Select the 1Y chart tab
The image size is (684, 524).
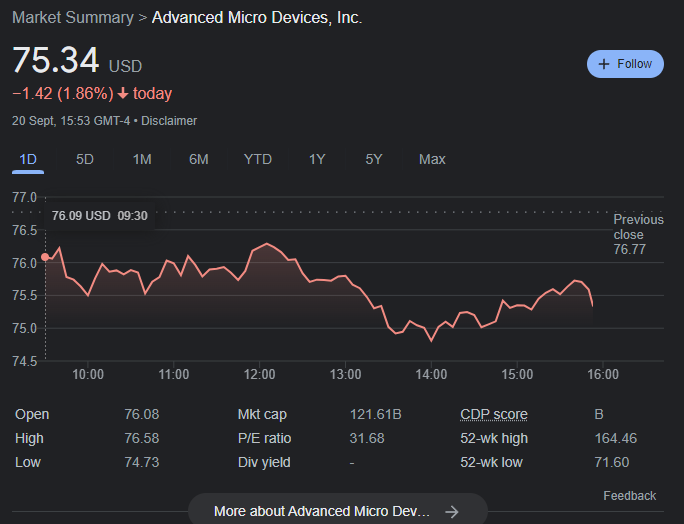[x=317, y=159]
